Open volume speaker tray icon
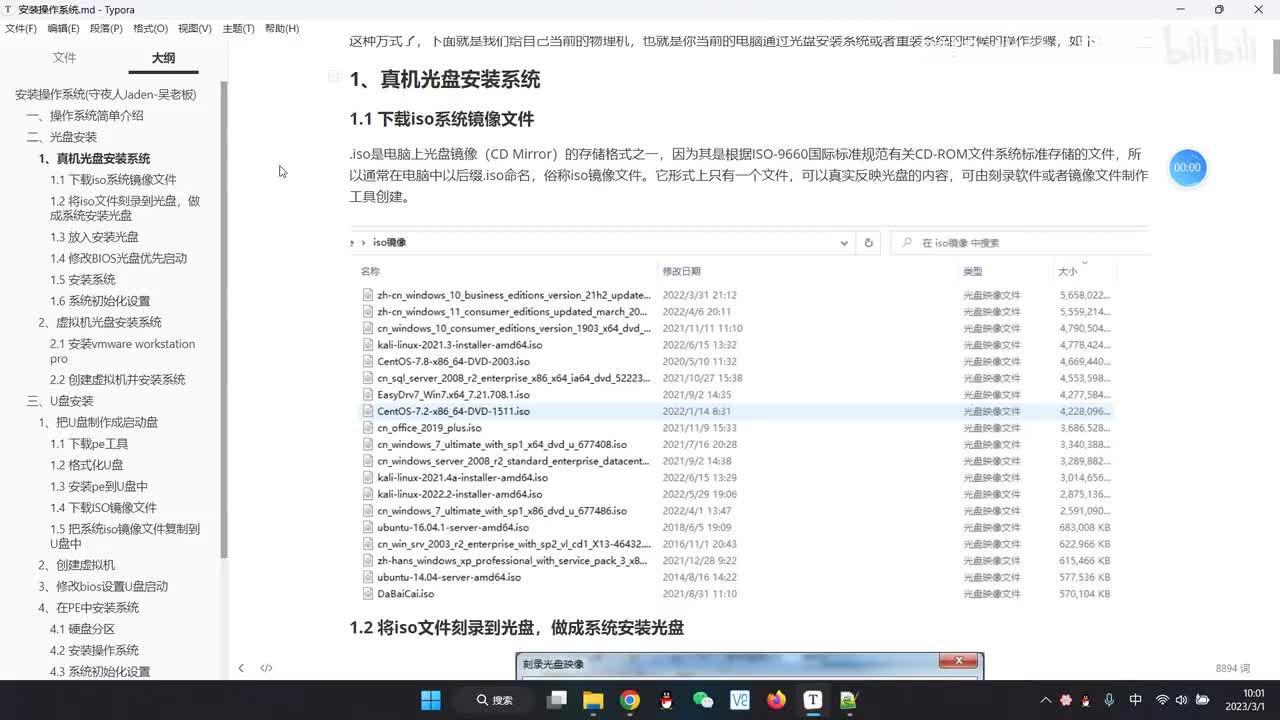Viewport: 1280px width, 720px height. (1181, 700)
